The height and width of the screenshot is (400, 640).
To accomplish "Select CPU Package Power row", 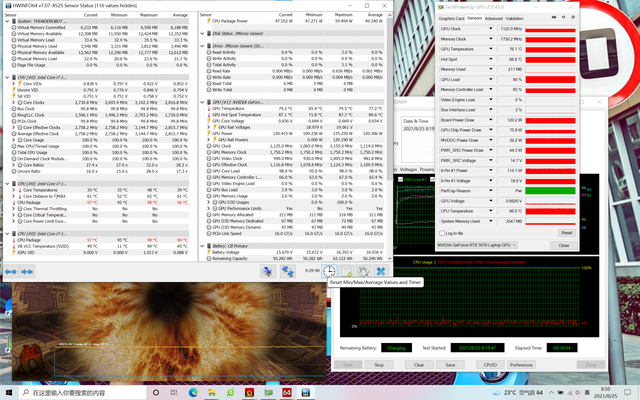I will tap(292, 21).
